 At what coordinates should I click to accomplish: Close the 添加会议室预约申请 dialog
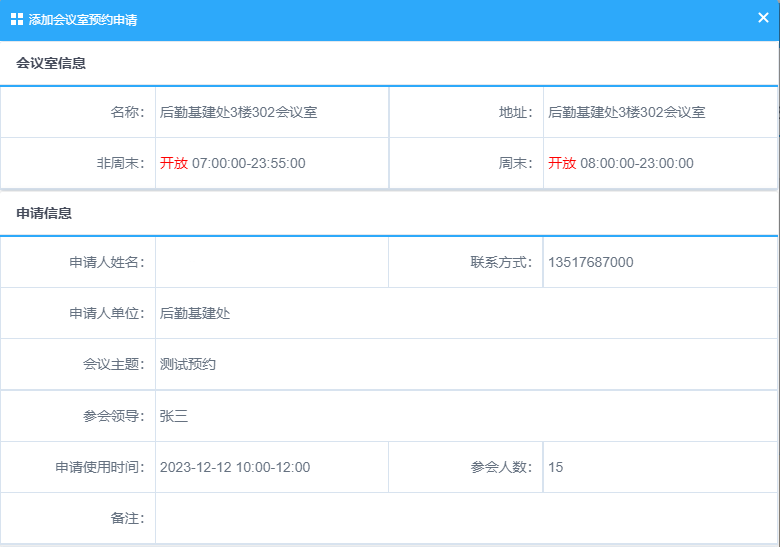coord(763,18)
